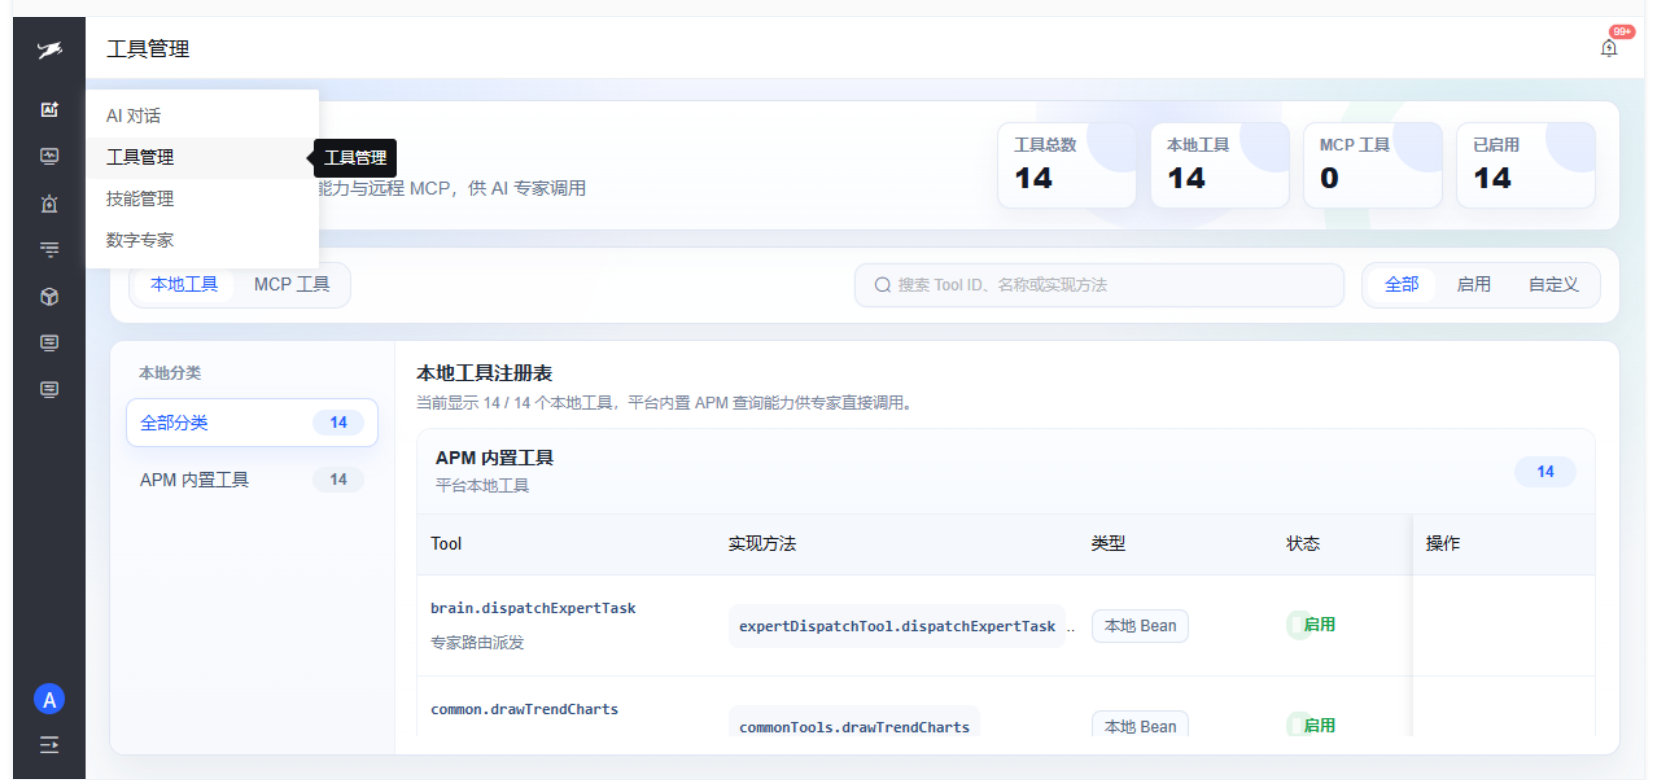Select AI 对话 from the flyout menu
The height and width of the screenshot is (780, 1655).
202,116
